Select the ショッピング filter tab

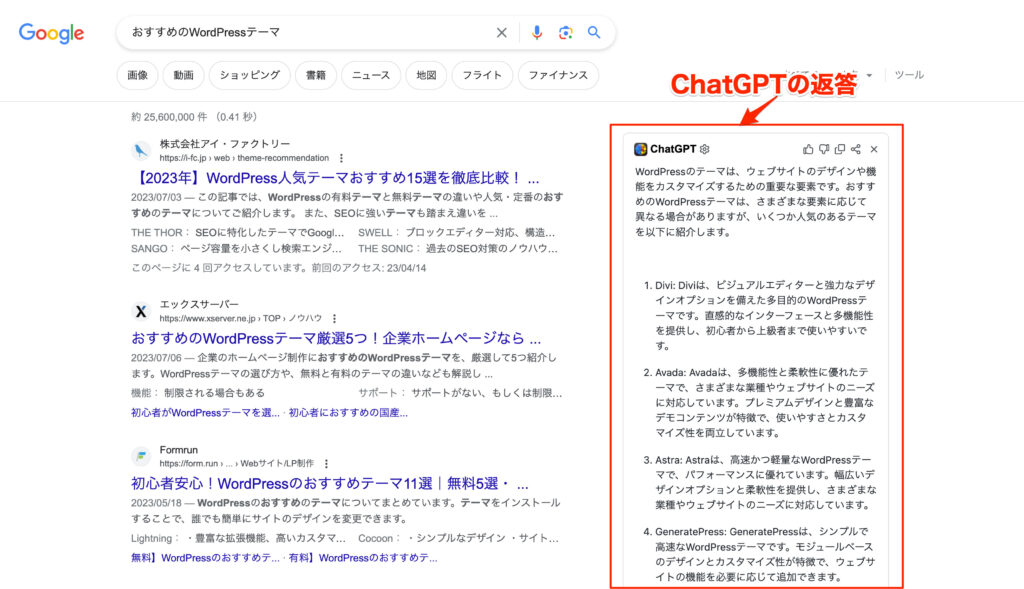point(249,75)
